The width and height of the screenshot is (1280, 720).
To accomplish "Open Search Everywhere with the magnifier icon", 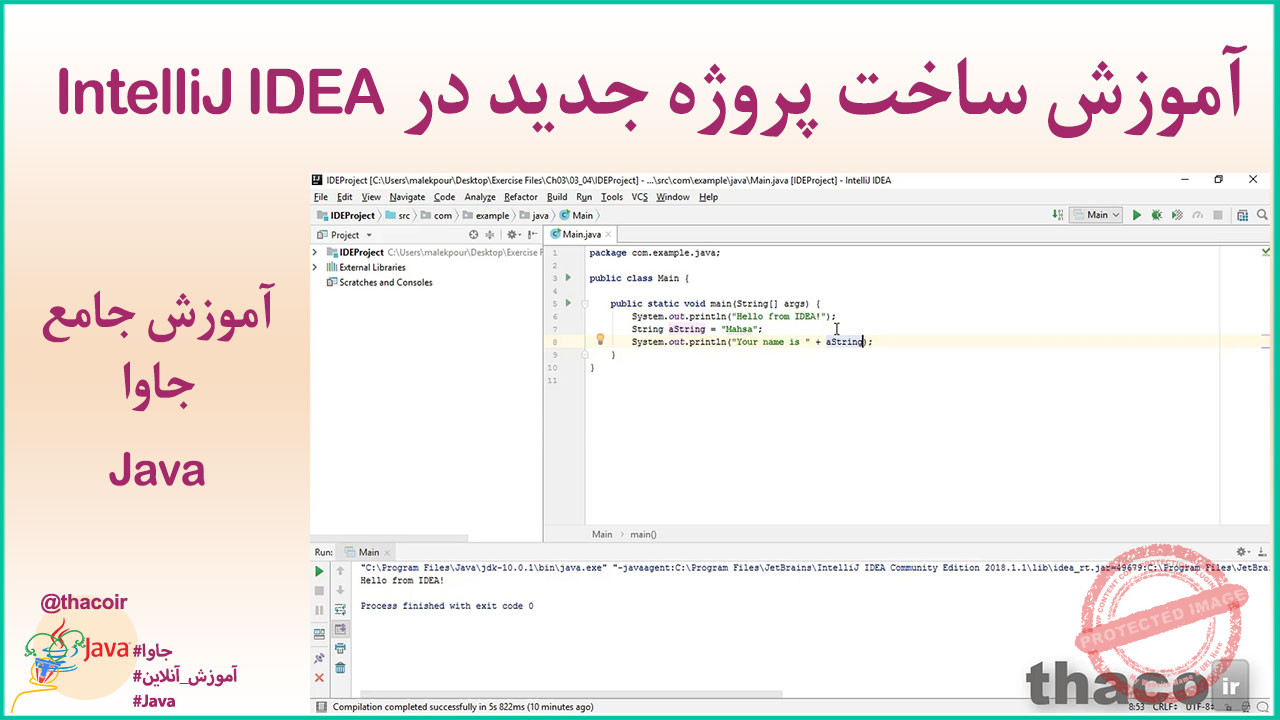I will click(x=1262, y=214).
